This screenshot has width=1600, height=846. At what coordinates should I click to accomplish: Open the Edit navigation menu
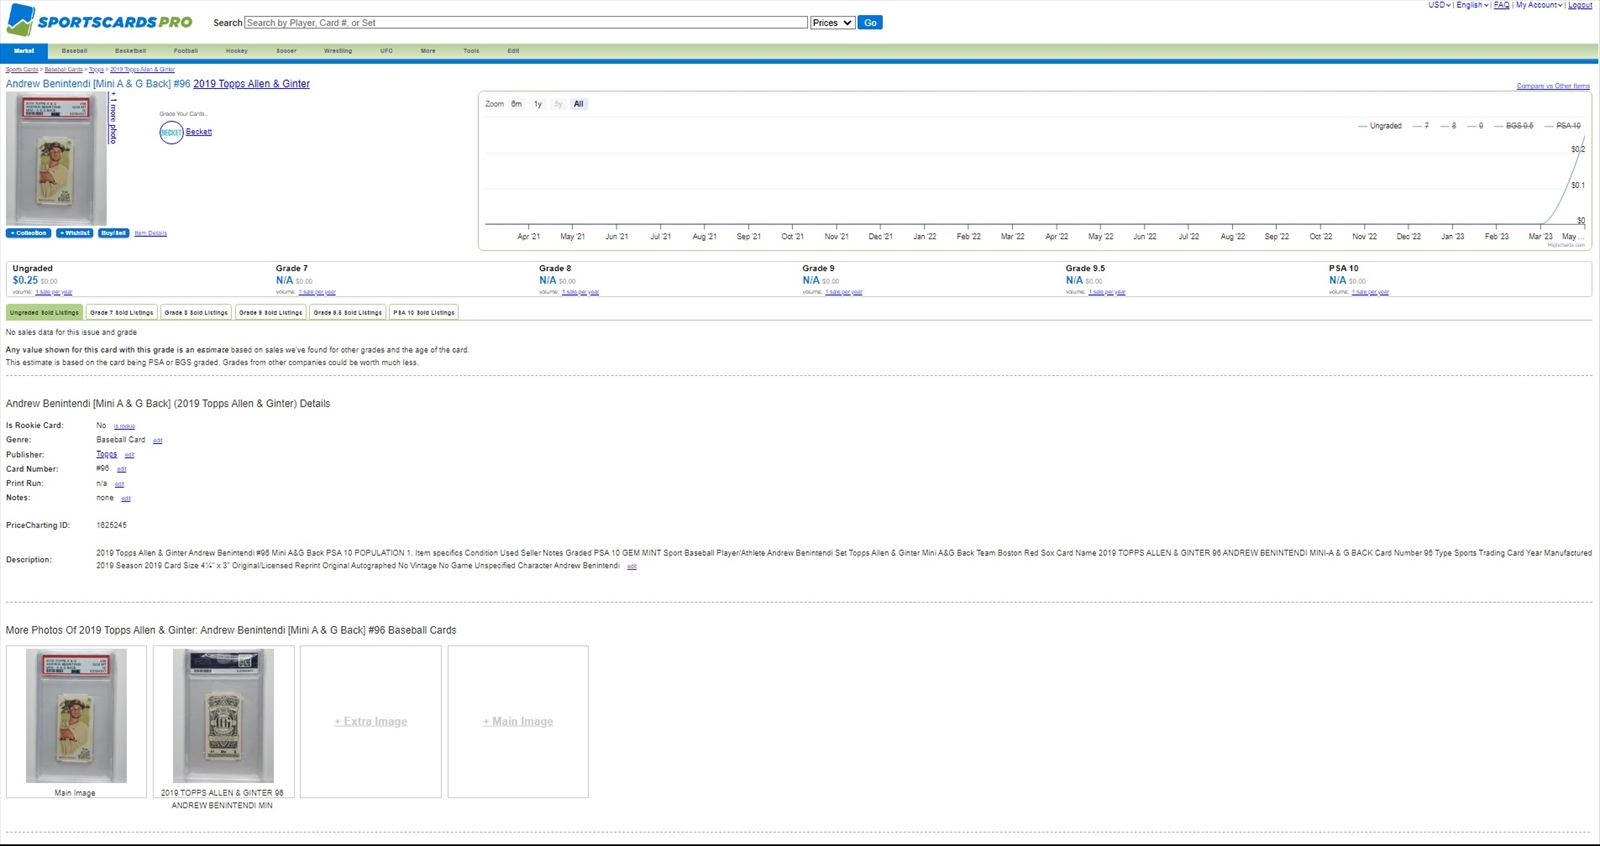513,51
